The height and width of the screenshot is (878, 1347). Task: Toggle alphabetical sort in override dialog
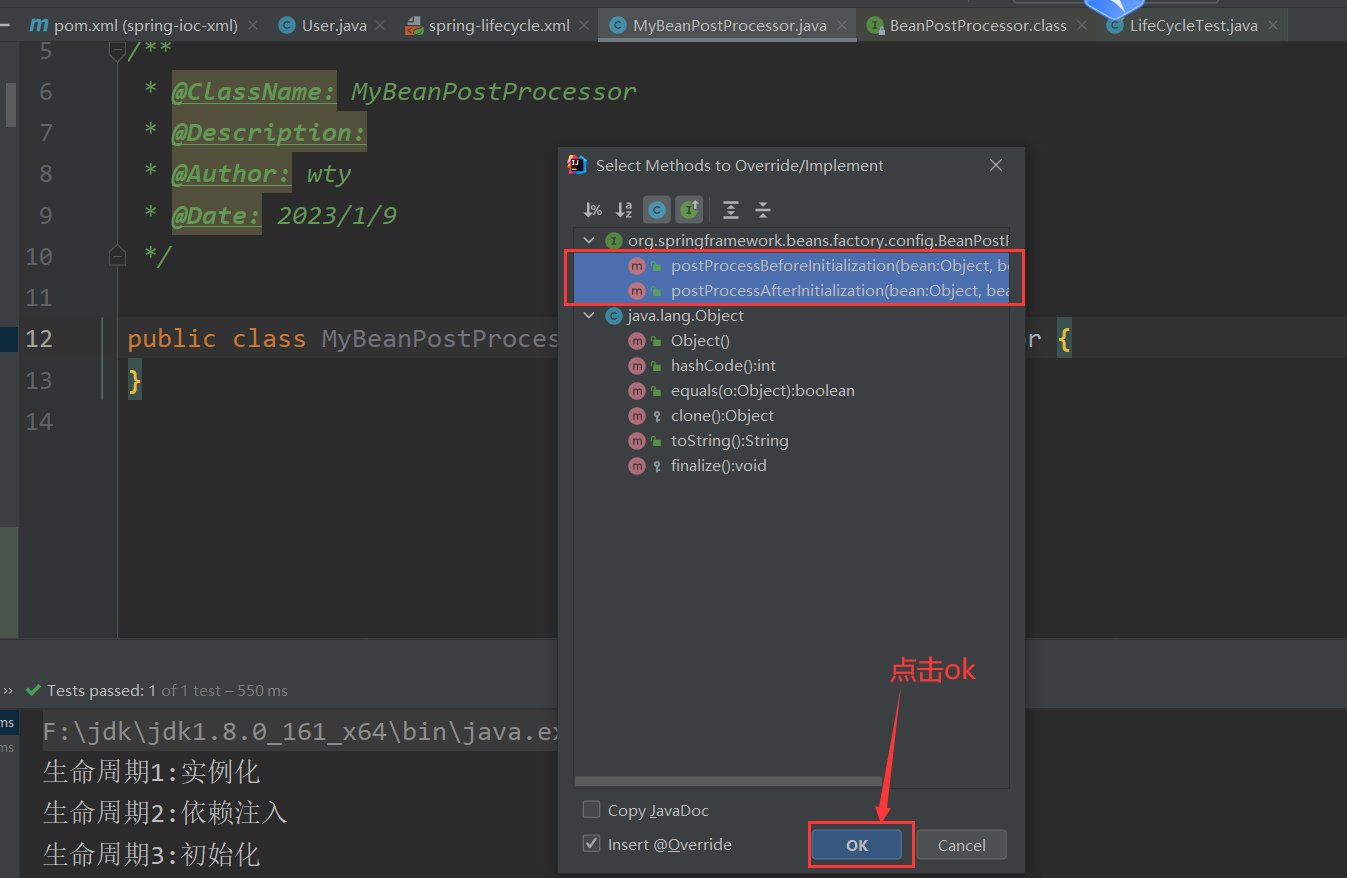pos(624,210)
